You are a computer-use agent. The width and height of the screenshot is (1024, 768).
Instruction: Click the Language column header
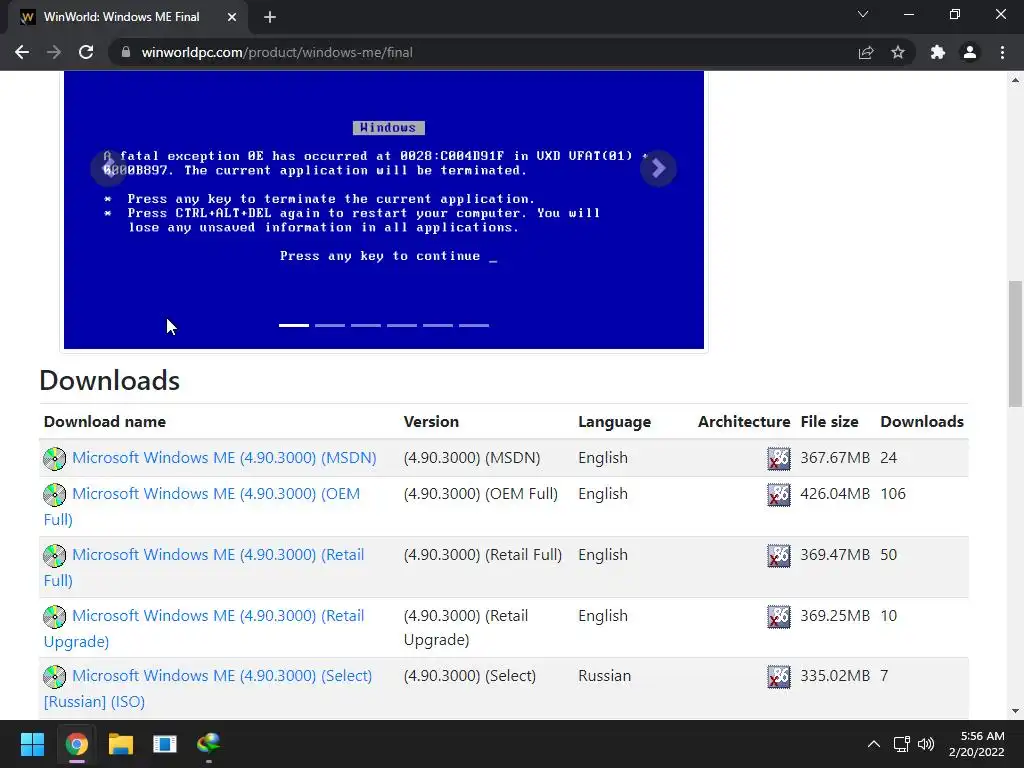coord(615,422)
